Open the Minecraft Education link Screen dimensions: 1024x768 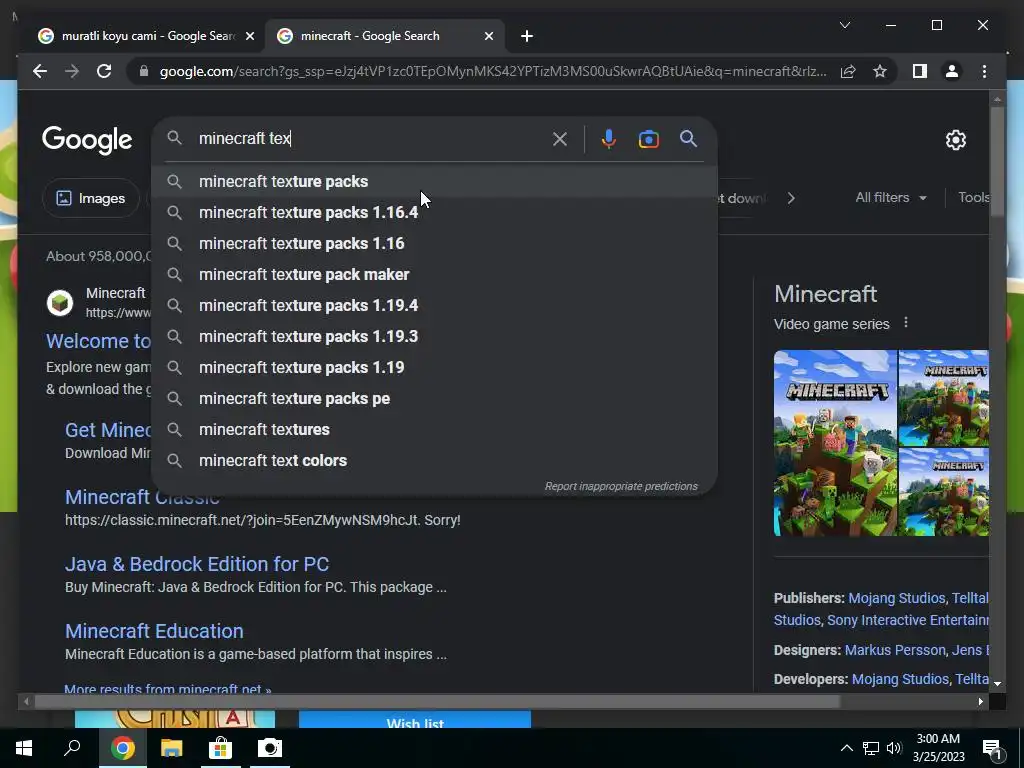tap(154, 631)
